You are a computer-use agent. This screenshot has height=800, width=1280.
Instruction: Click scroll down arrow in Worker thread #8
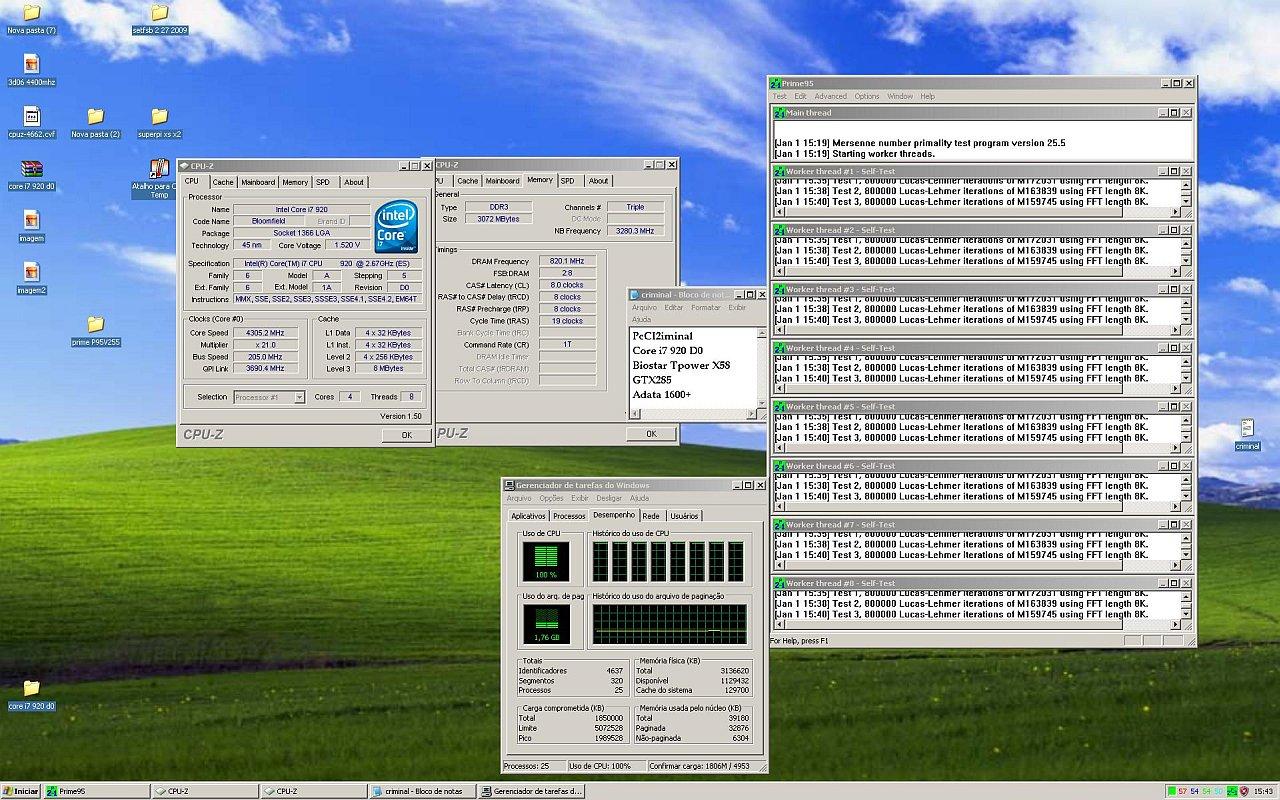pos(1186,615)
